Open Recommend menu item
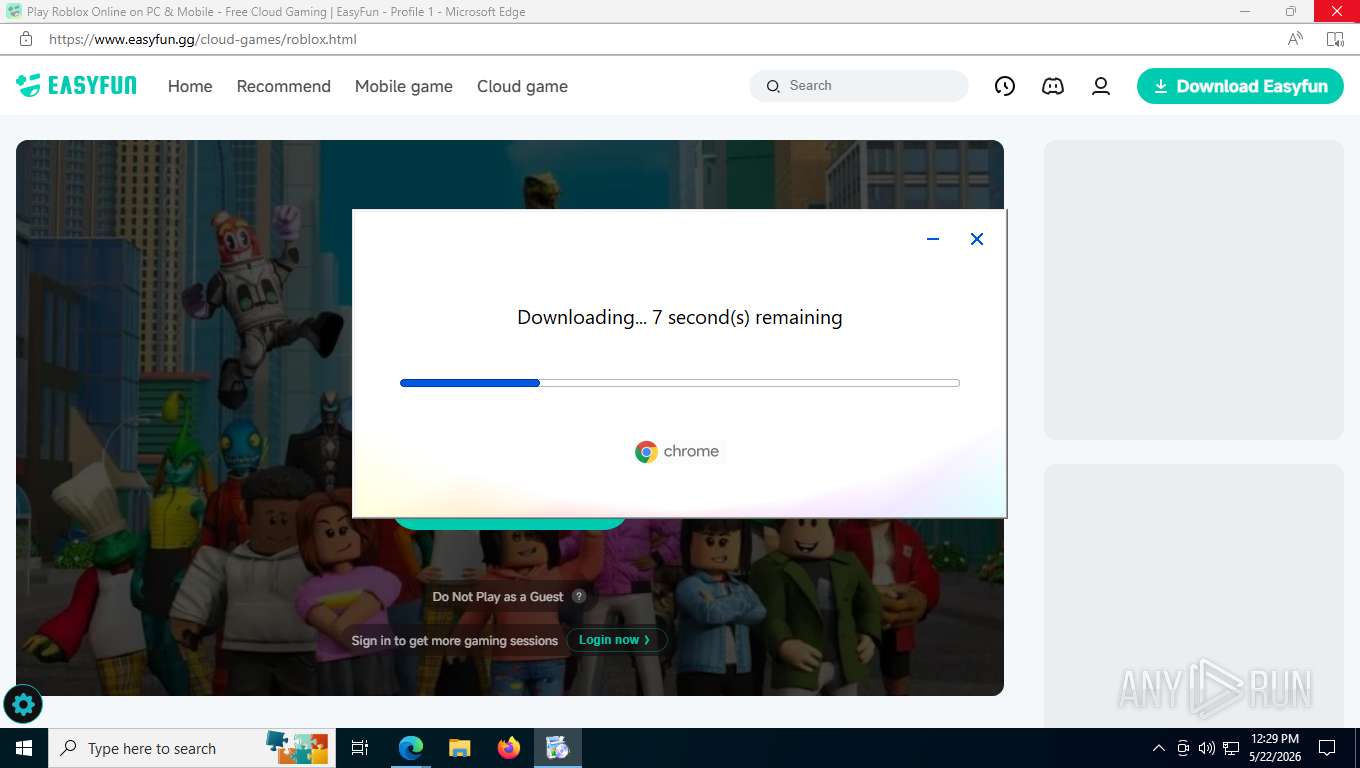 284,86
